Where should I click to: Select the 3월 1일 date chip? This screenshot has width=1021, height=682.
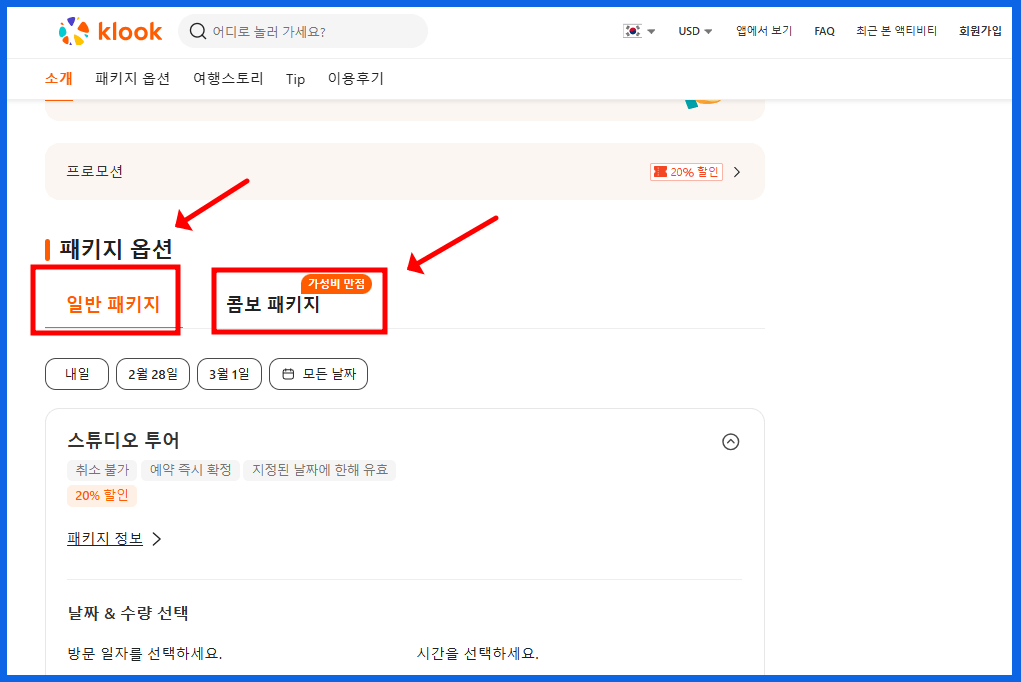tap(228, 374)
